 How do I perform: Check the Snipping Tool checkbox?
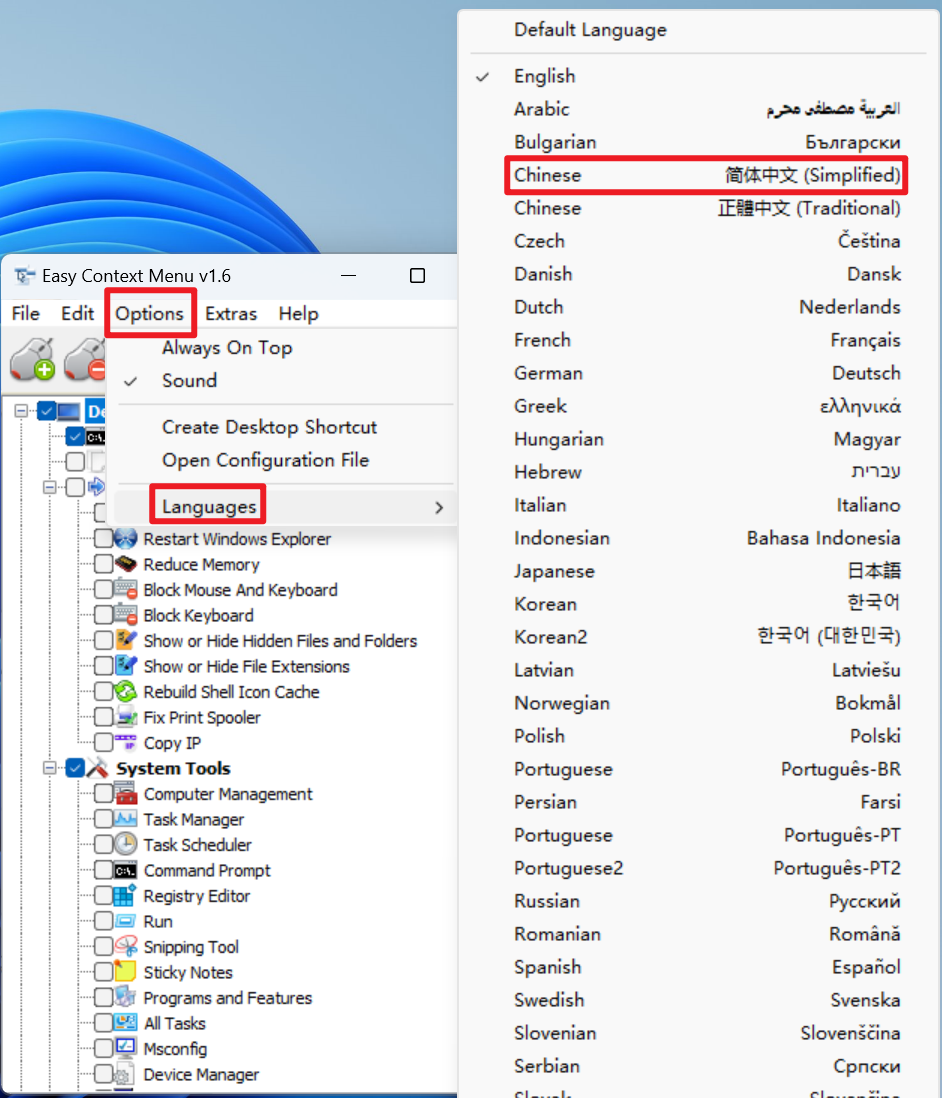pos(104,947)
